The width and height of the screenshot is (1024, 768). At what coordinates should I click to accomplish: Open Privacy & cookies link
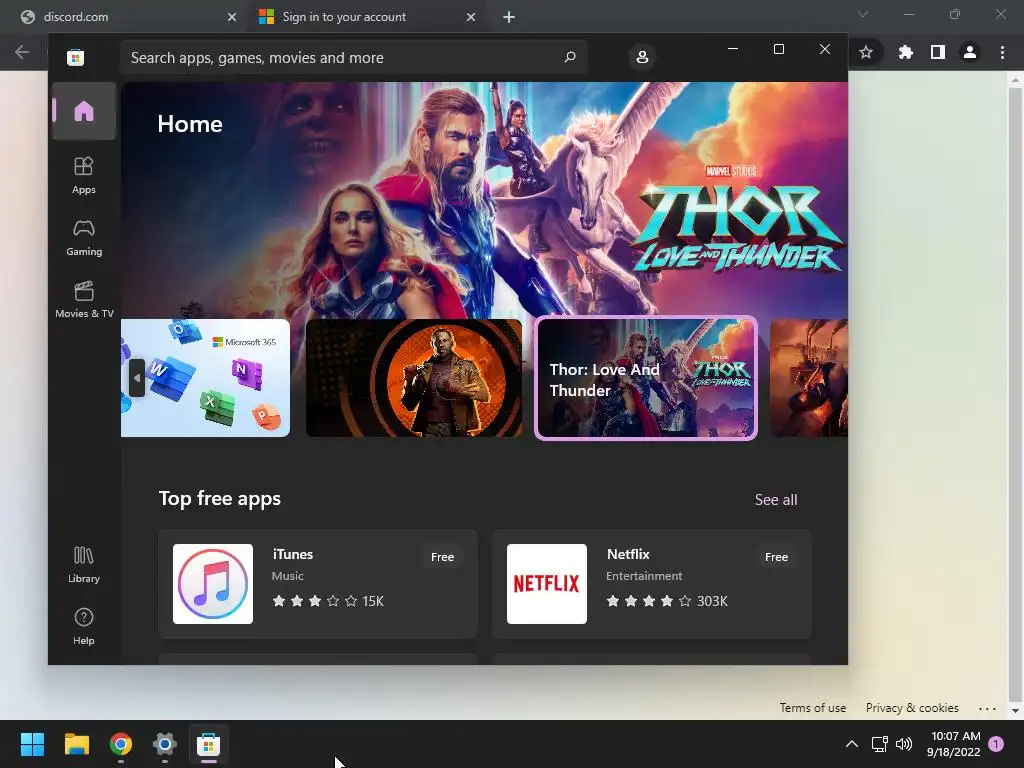tap(912, 708)
